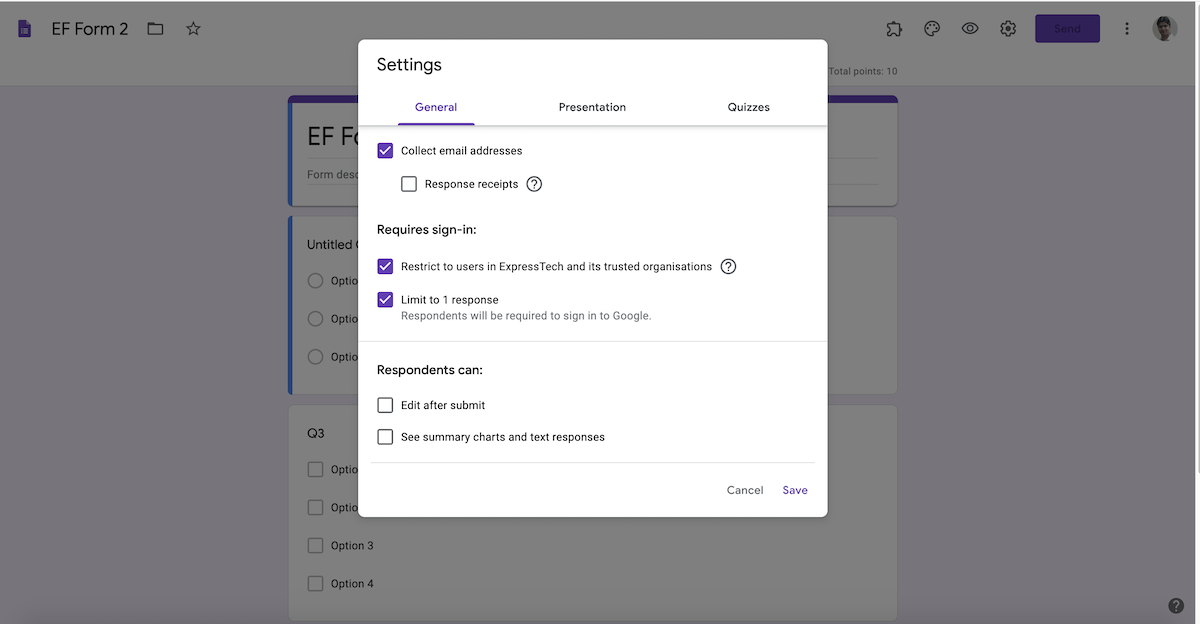Open the Quizzes tab
Viewport: 1200px width, 624px height.
pos(748,107)
